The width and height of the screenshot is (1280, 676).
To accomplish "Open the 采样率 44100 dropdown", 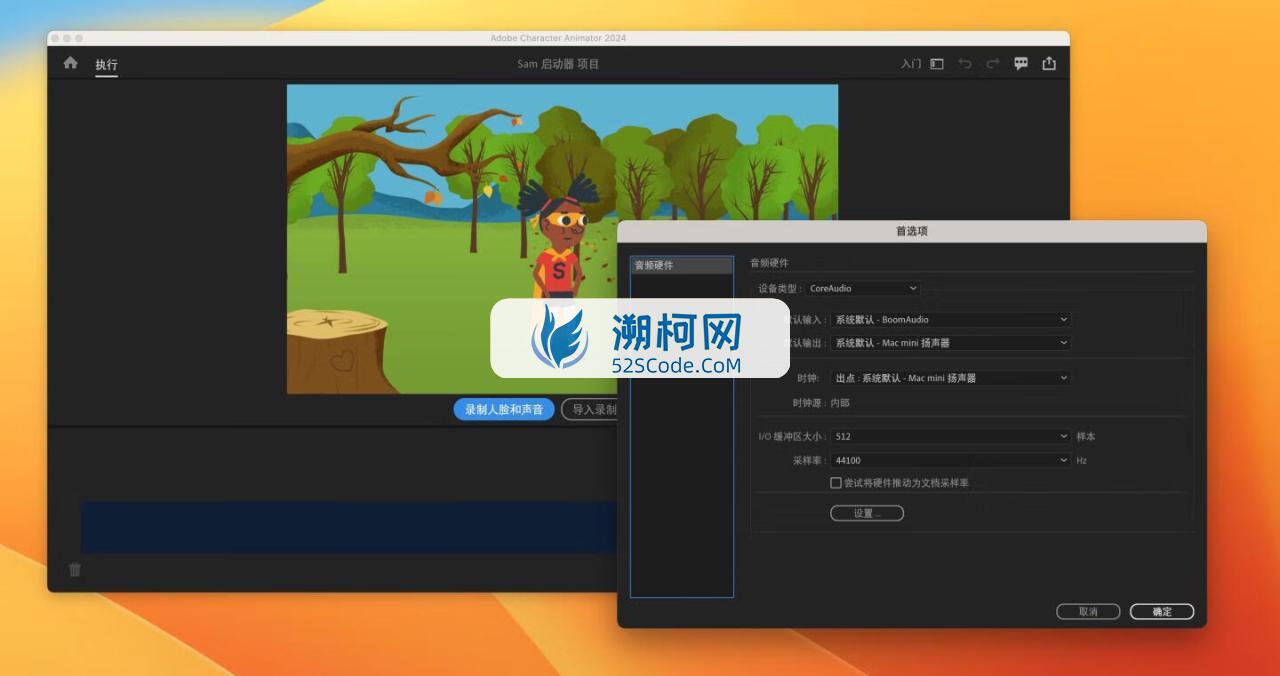I will point(951,461).
